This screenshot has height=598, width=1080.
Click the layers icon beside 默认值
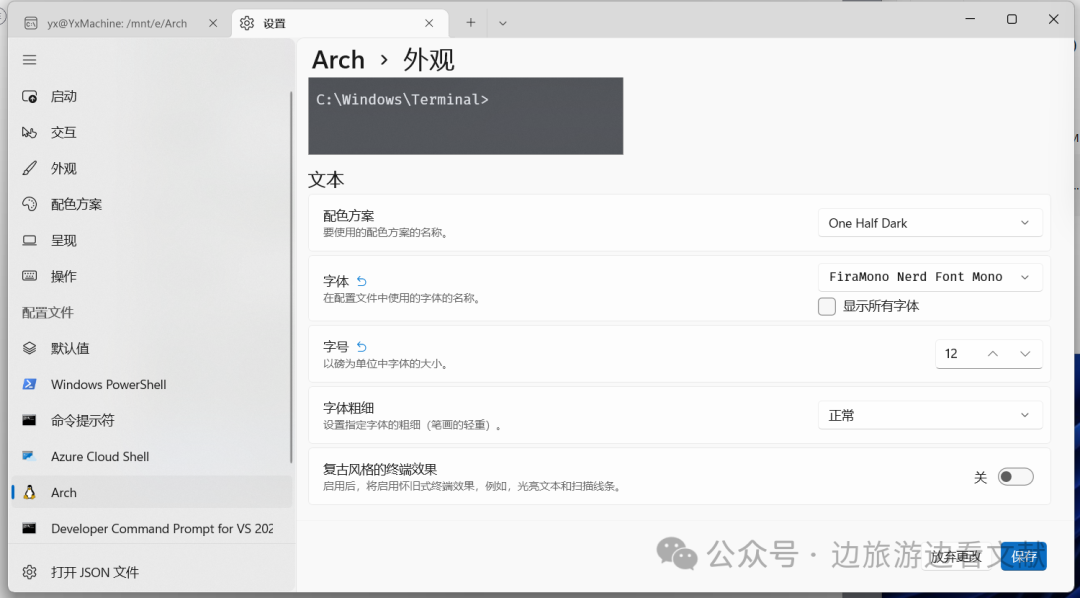pyautogui.click(x=30, y=349)
